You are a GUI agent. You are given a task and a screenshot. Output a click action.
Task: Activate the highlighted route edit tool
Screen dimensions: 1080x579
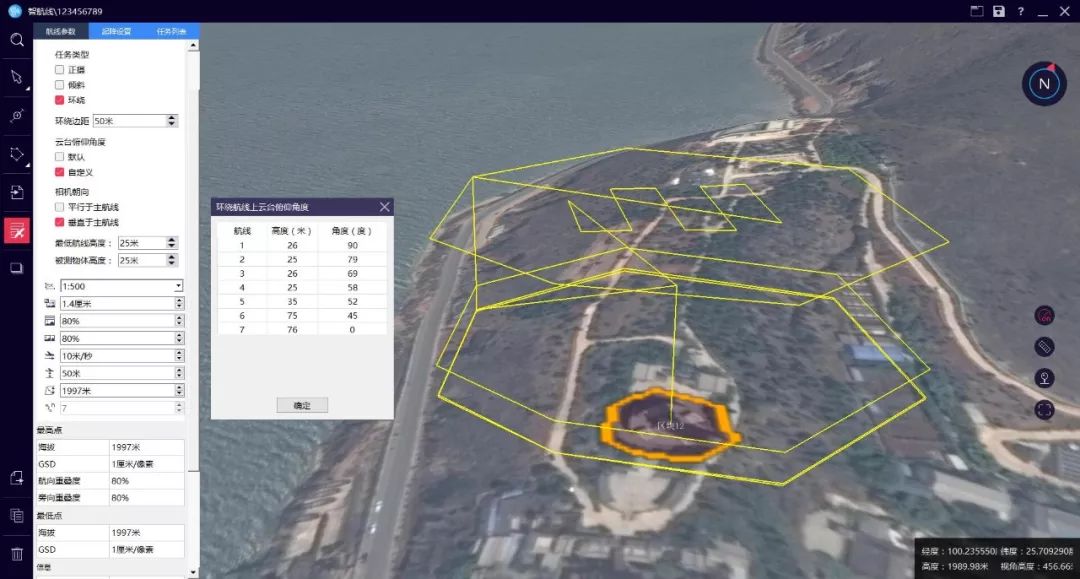click(x=16, y=231)
